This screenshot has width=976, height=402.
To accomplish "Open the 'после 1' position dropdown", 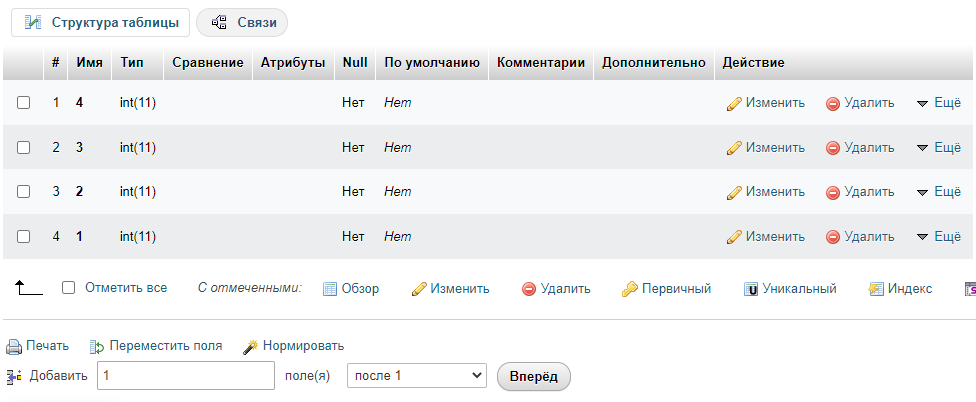I will click(x=416, y=376).
